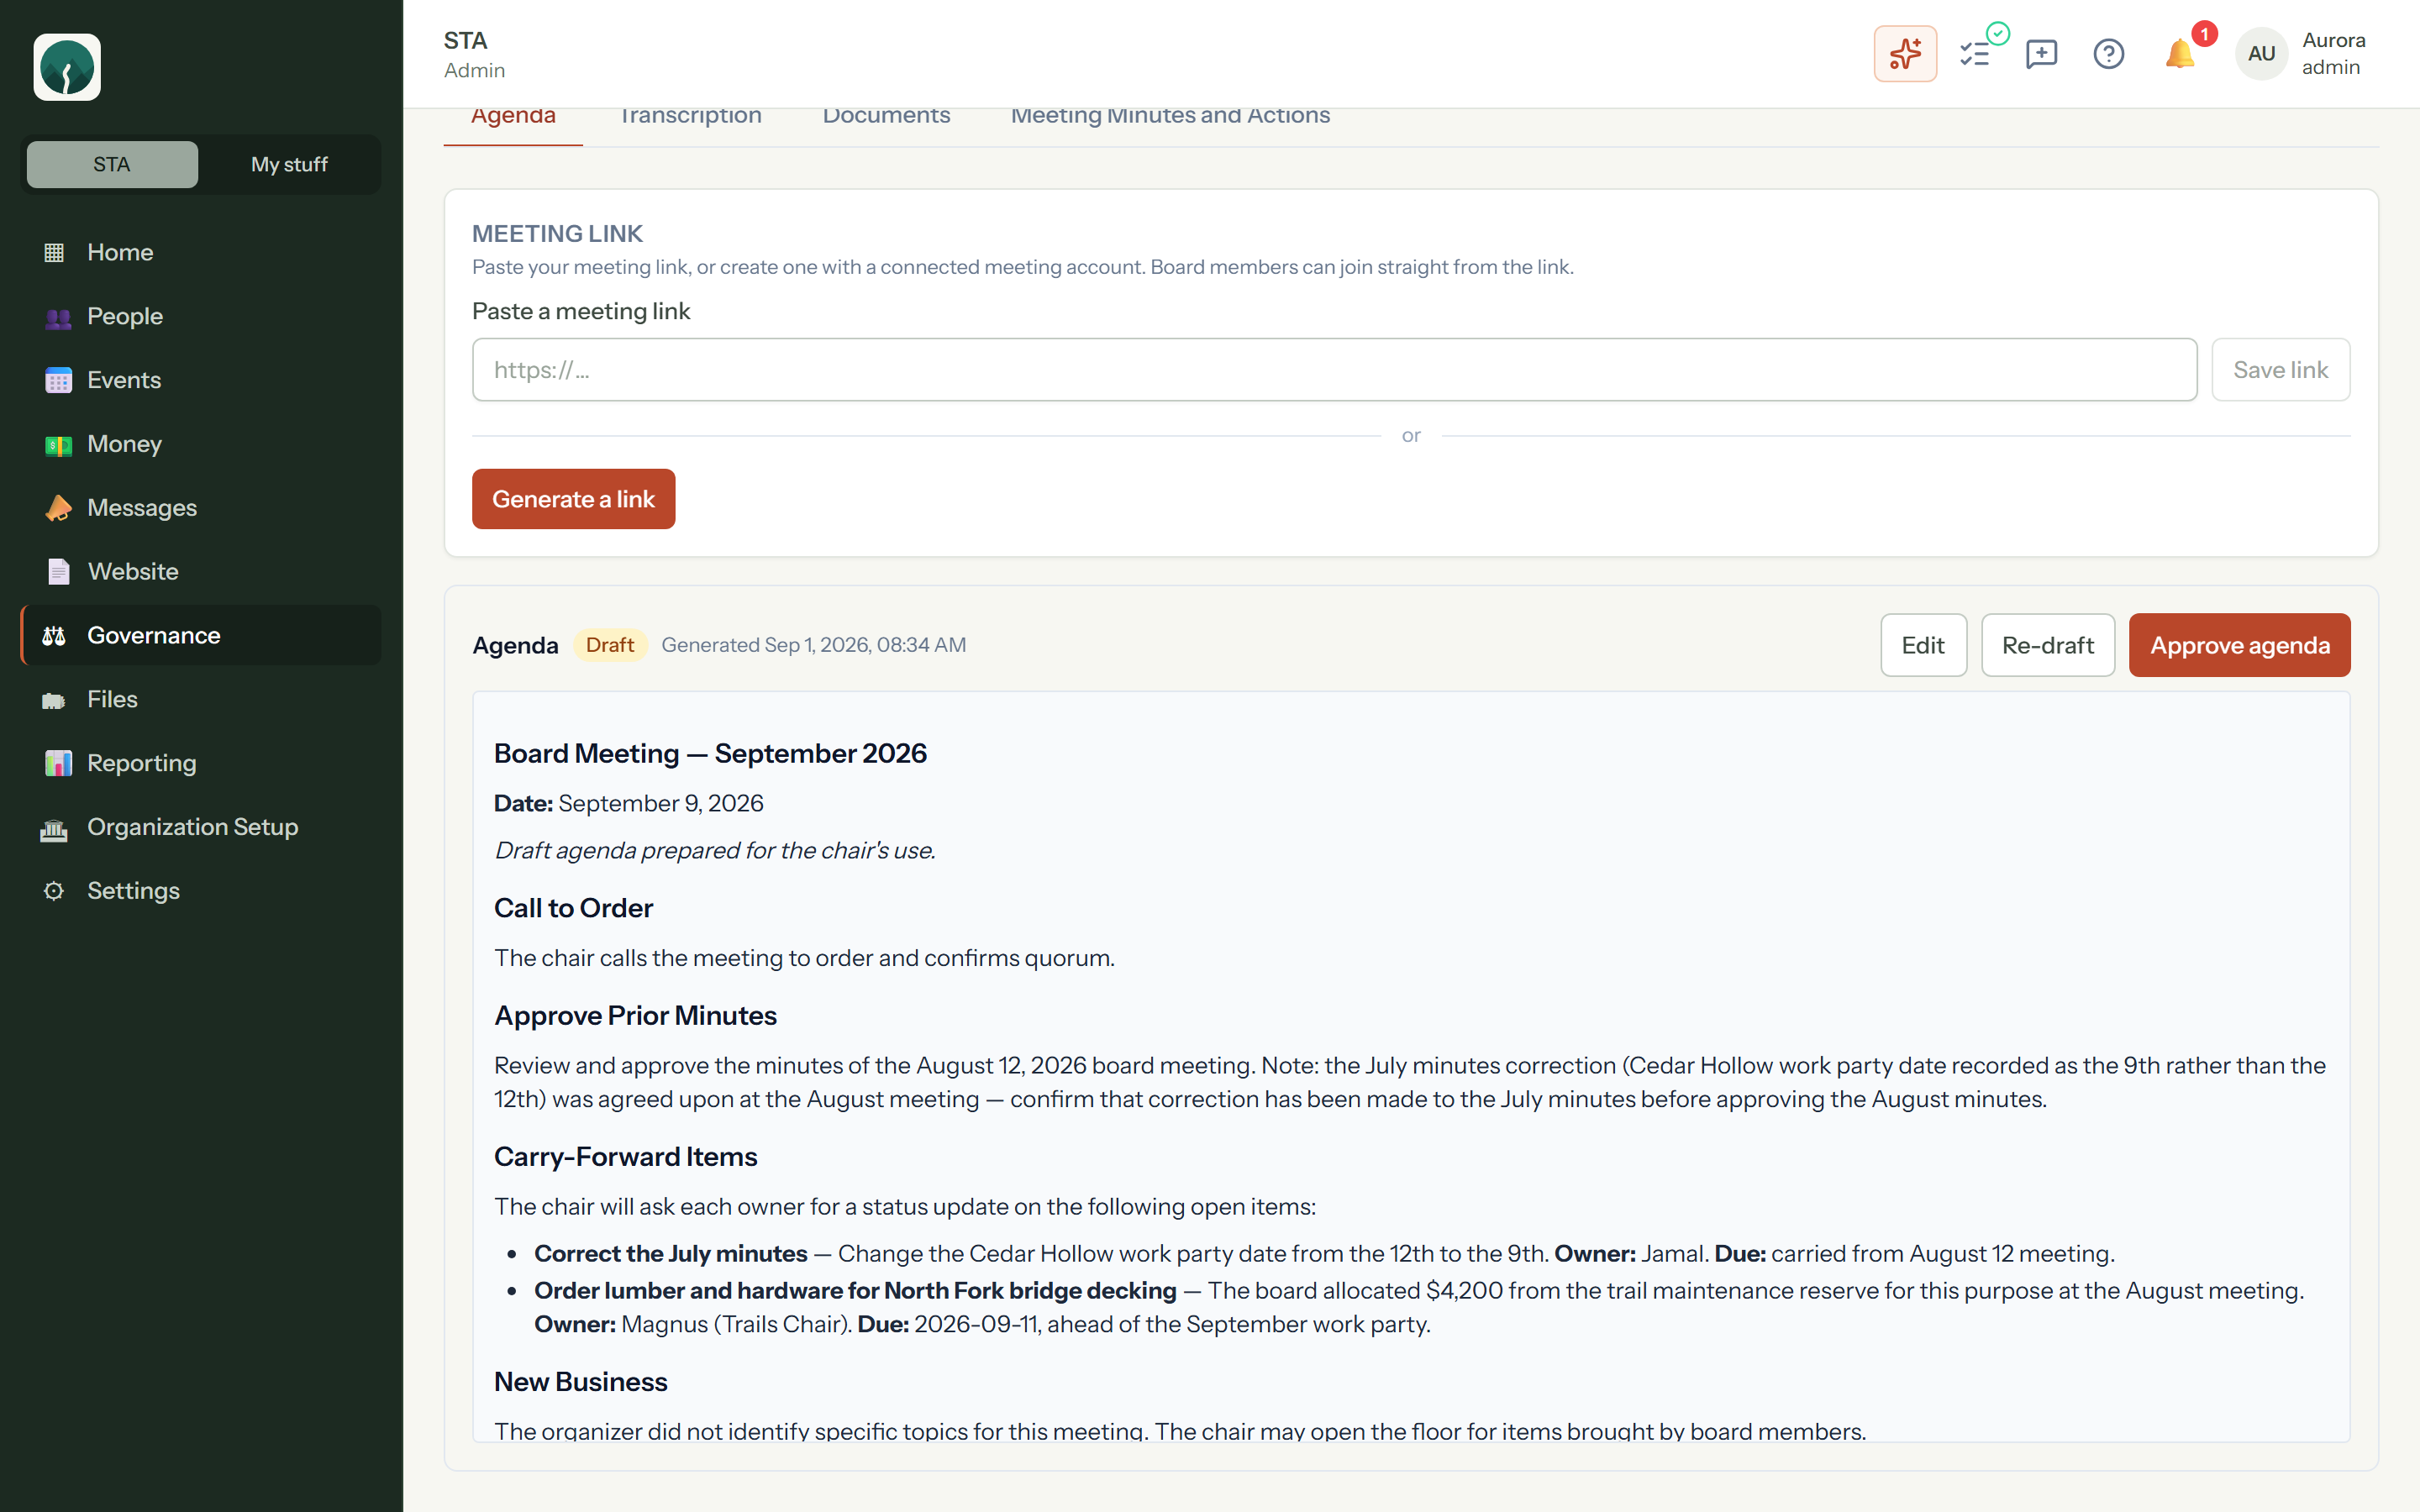This screenshot has height=1512, width=2420.
Task: Click the 'Call to Order' heading
Action: pyautogui.click(x=573, y=908)
